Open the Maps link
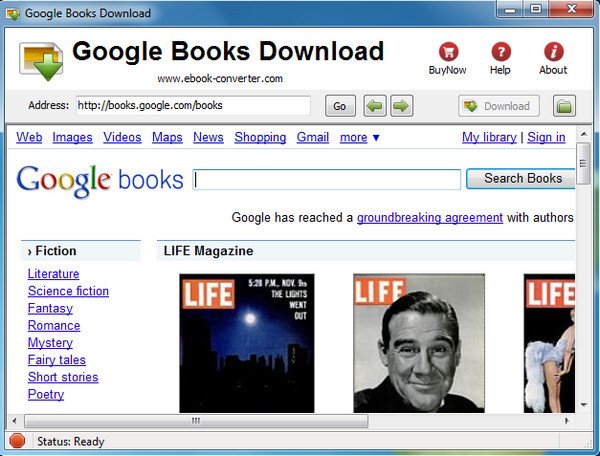Screen dimensions: 600x456 pyautogui.click(x=167, y=137)
